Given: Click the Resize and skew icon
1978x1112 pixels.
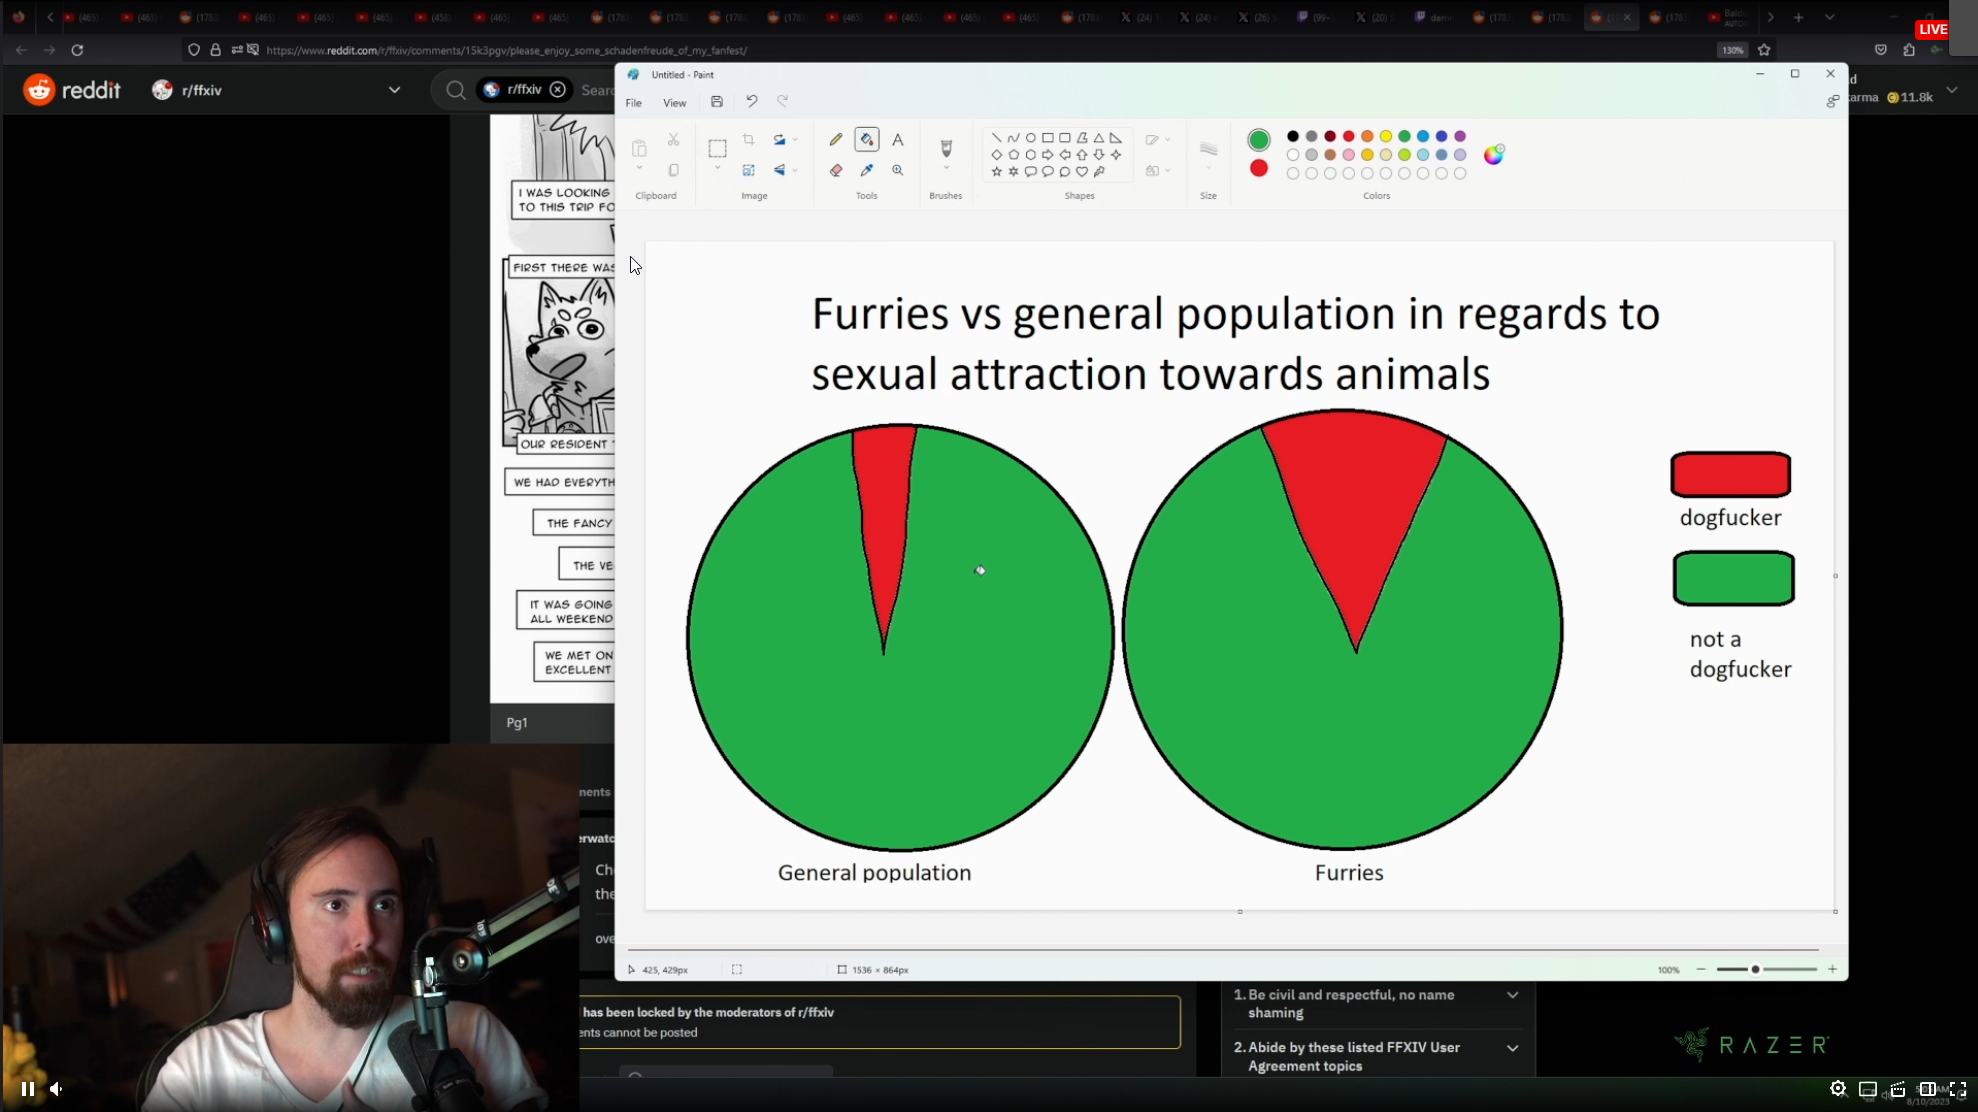Looking at the screenshot, I should coord(748,170).
